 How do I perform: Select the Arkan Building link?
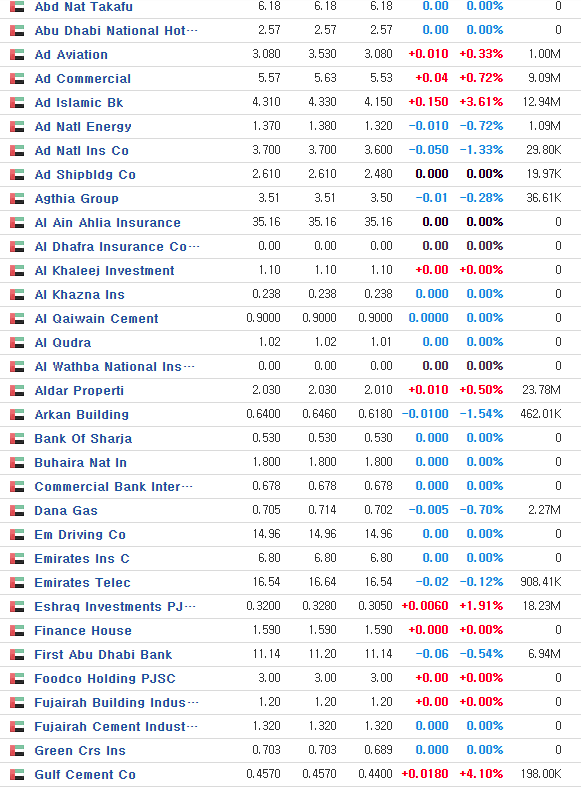click(x=82, y=415)
